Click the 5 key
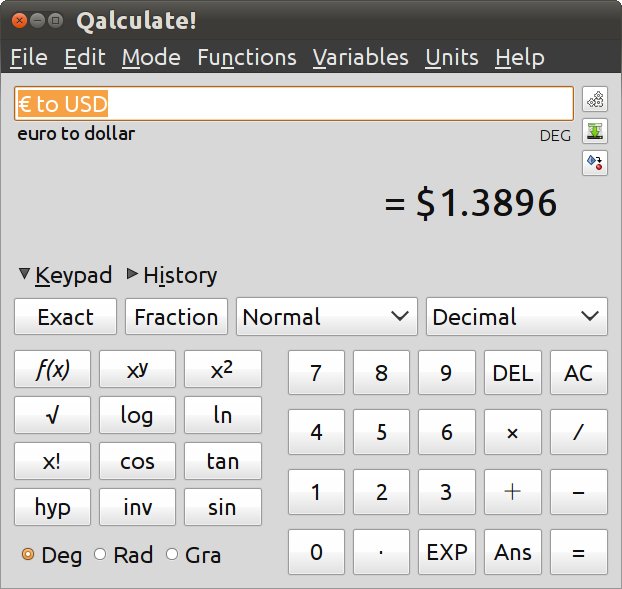Image resolution: width=622 pixels, height=589 pixels. coord(381,432)
